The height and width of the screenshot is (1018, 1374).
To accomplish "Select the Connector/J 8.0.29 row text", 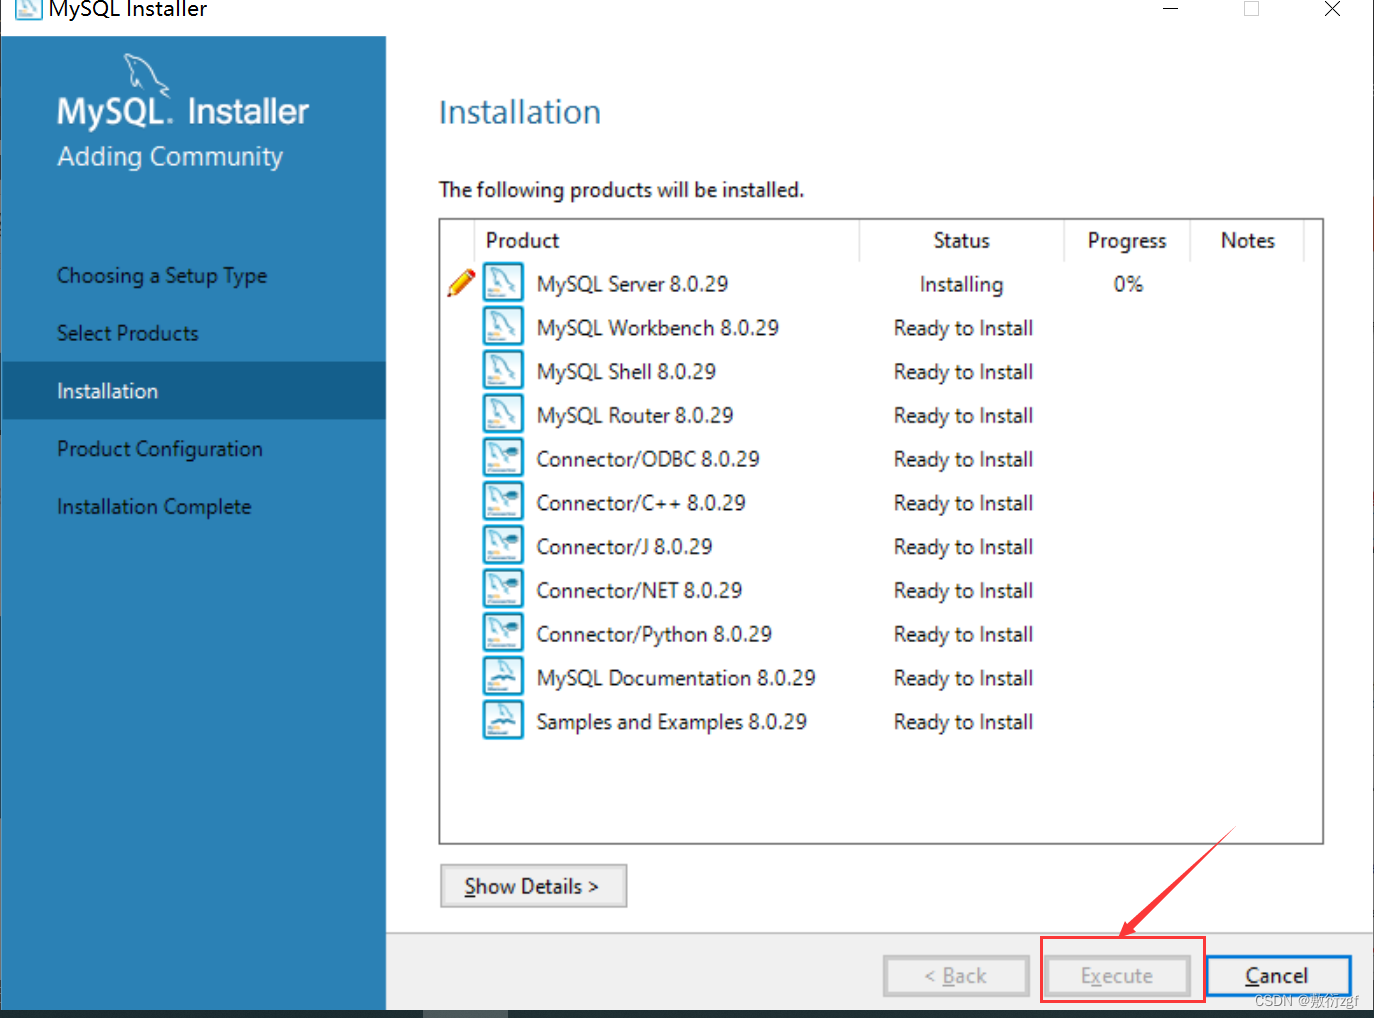I will (x=624, y=547).
